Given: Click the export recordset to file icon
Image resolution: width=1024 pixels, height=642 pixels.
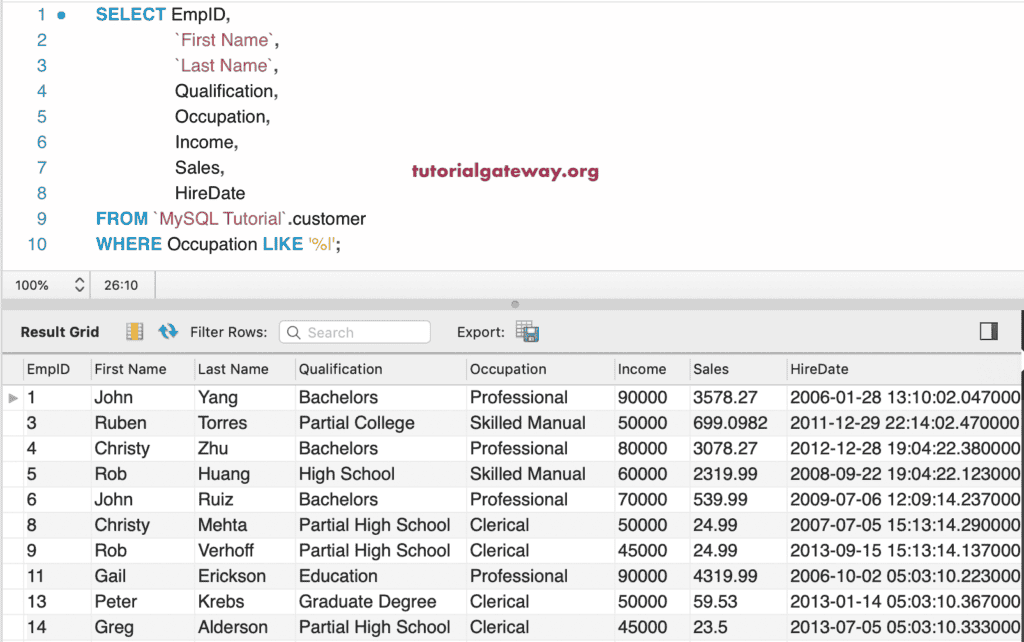Looking at the screenshot, I should (x=527, y=332).
